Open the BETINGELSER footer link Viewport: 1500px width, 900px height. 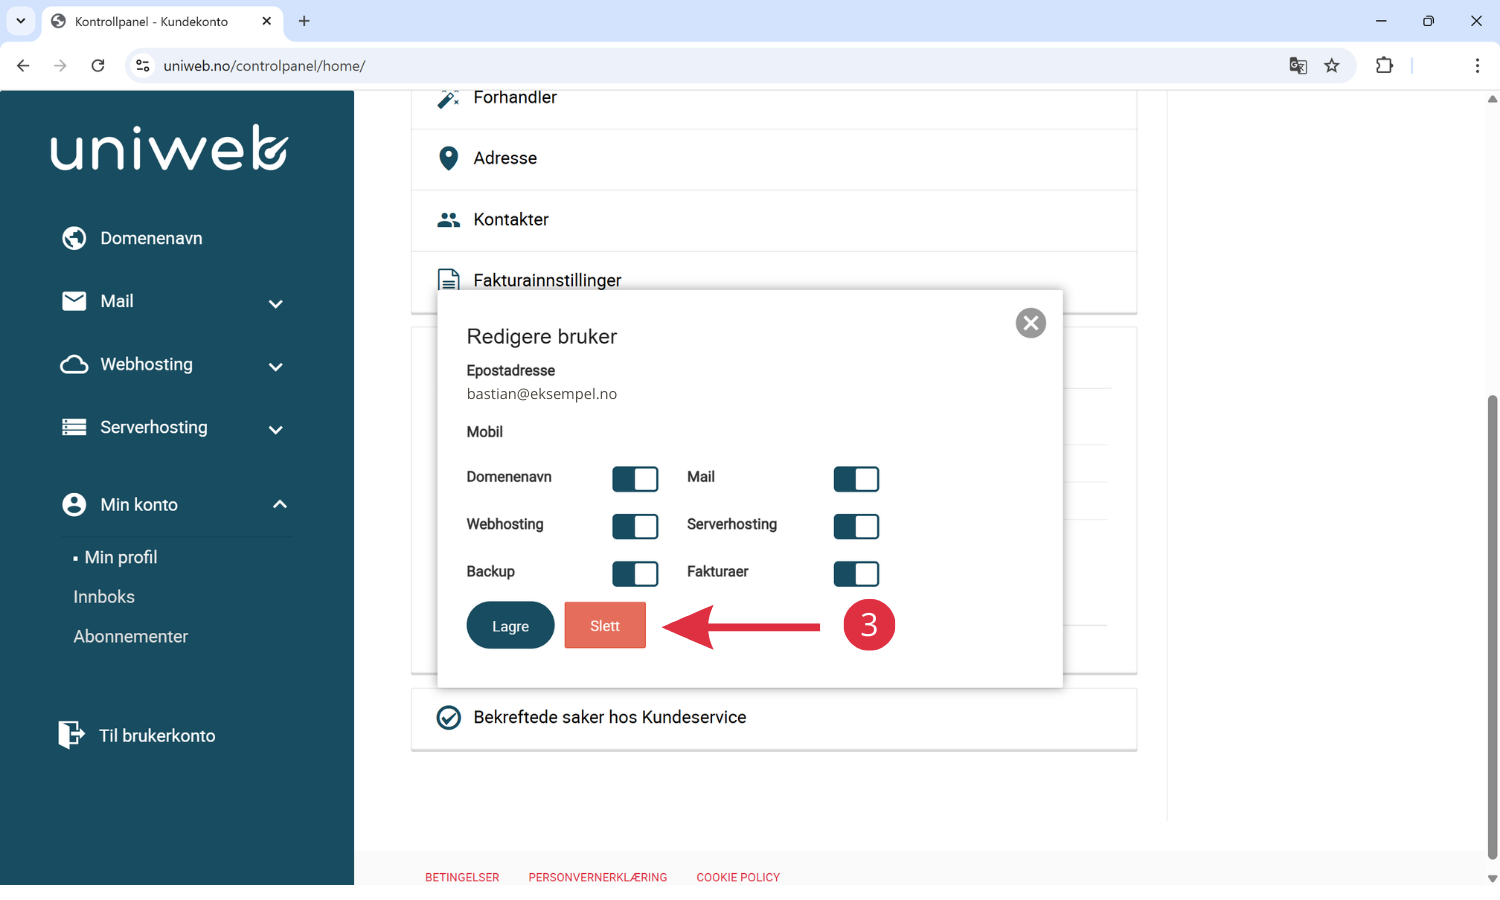click(x=462, y=877)
